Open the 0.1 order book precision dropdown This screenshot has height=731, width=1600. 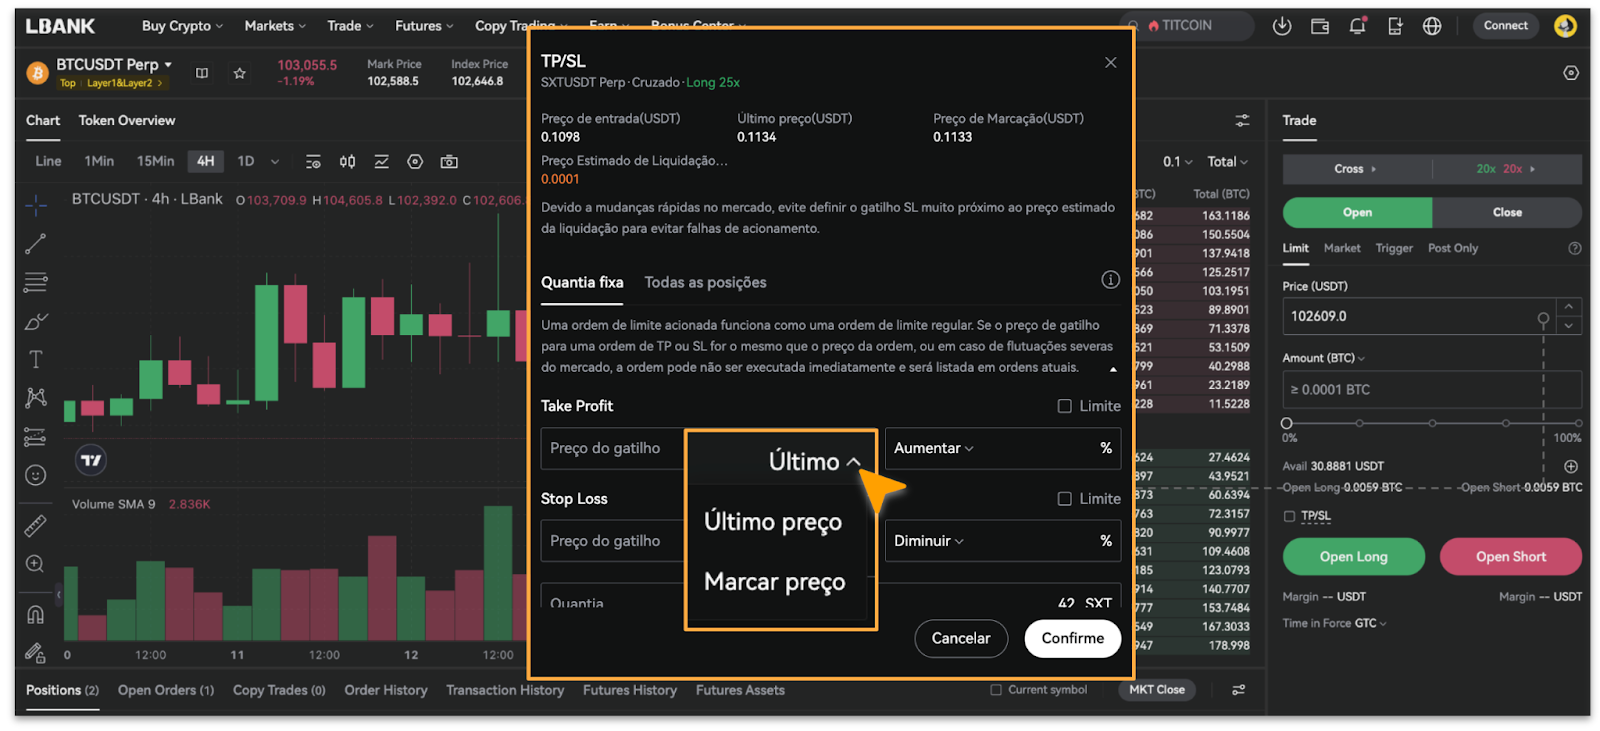click(x=1178, y=162)
